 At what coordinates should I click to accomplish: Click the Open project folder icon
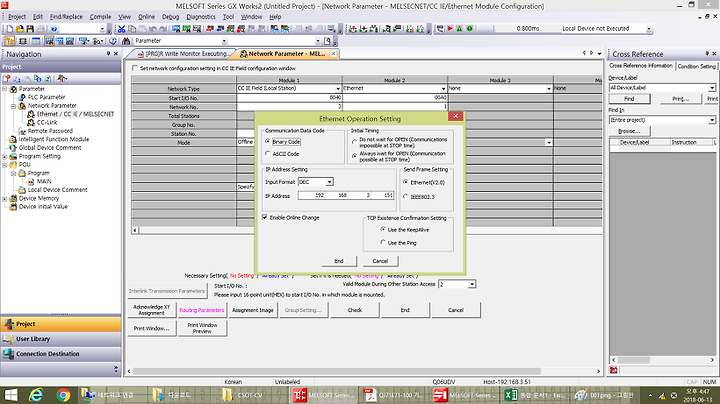tap(20, 29)
